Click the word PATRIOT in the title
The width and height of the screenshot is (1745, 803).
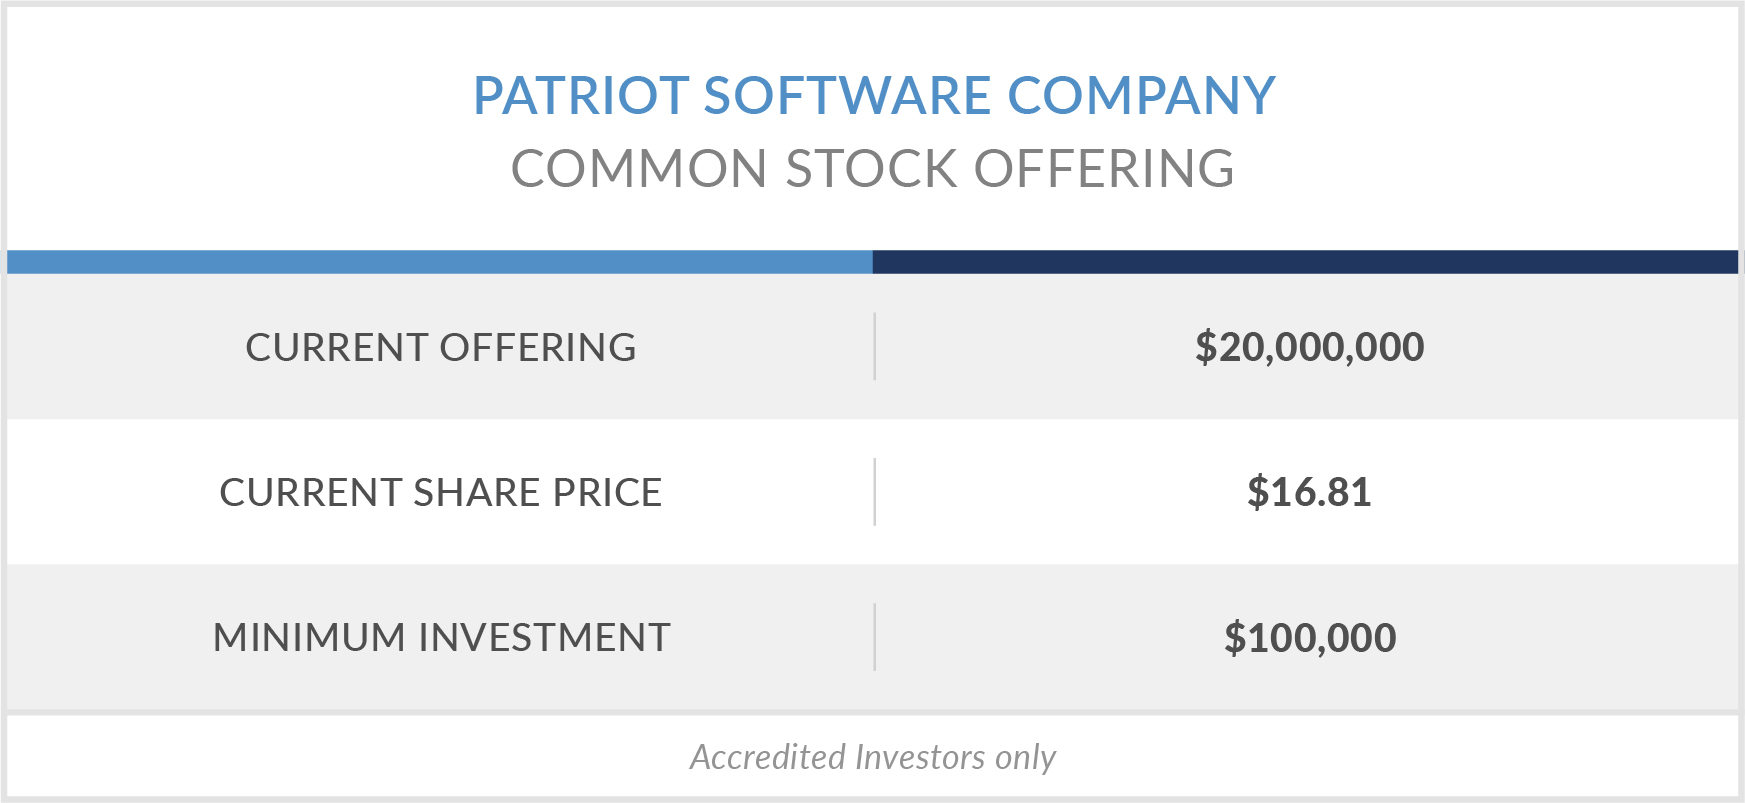click(580, 96)
